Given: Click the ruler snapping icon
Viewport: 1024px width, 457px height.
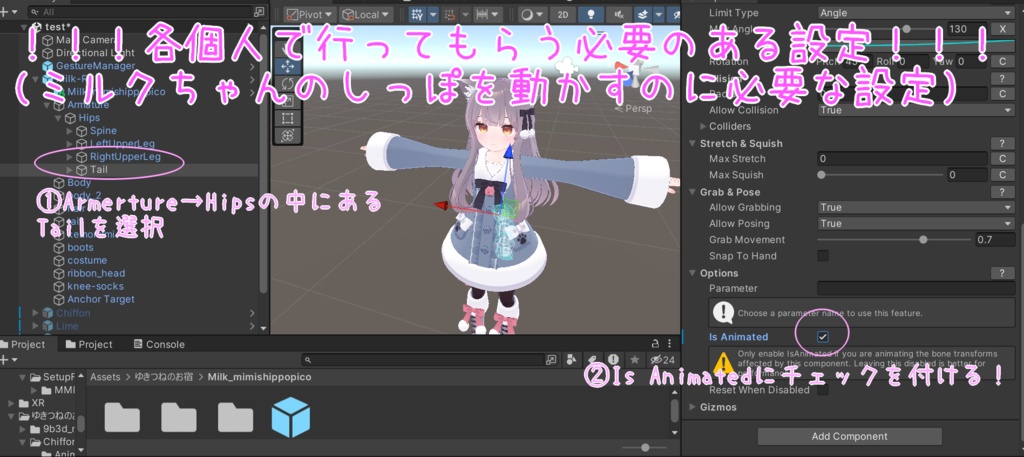Looking at the screenshot, I should pyautogui.click(x=483, y=14).
